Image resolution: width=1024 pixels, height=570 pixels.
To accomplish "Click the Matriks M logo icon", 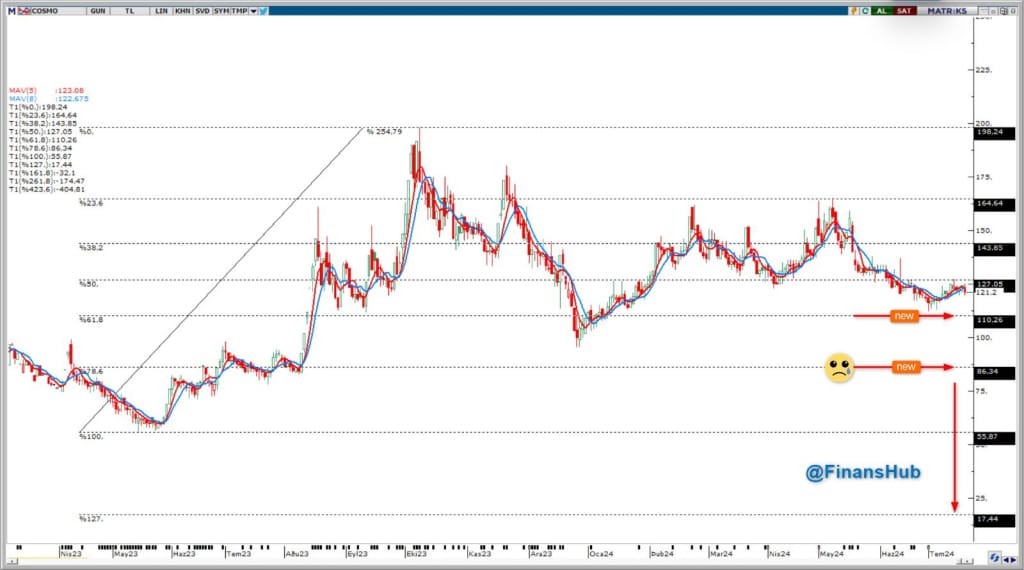I will [x=11, y=11].
